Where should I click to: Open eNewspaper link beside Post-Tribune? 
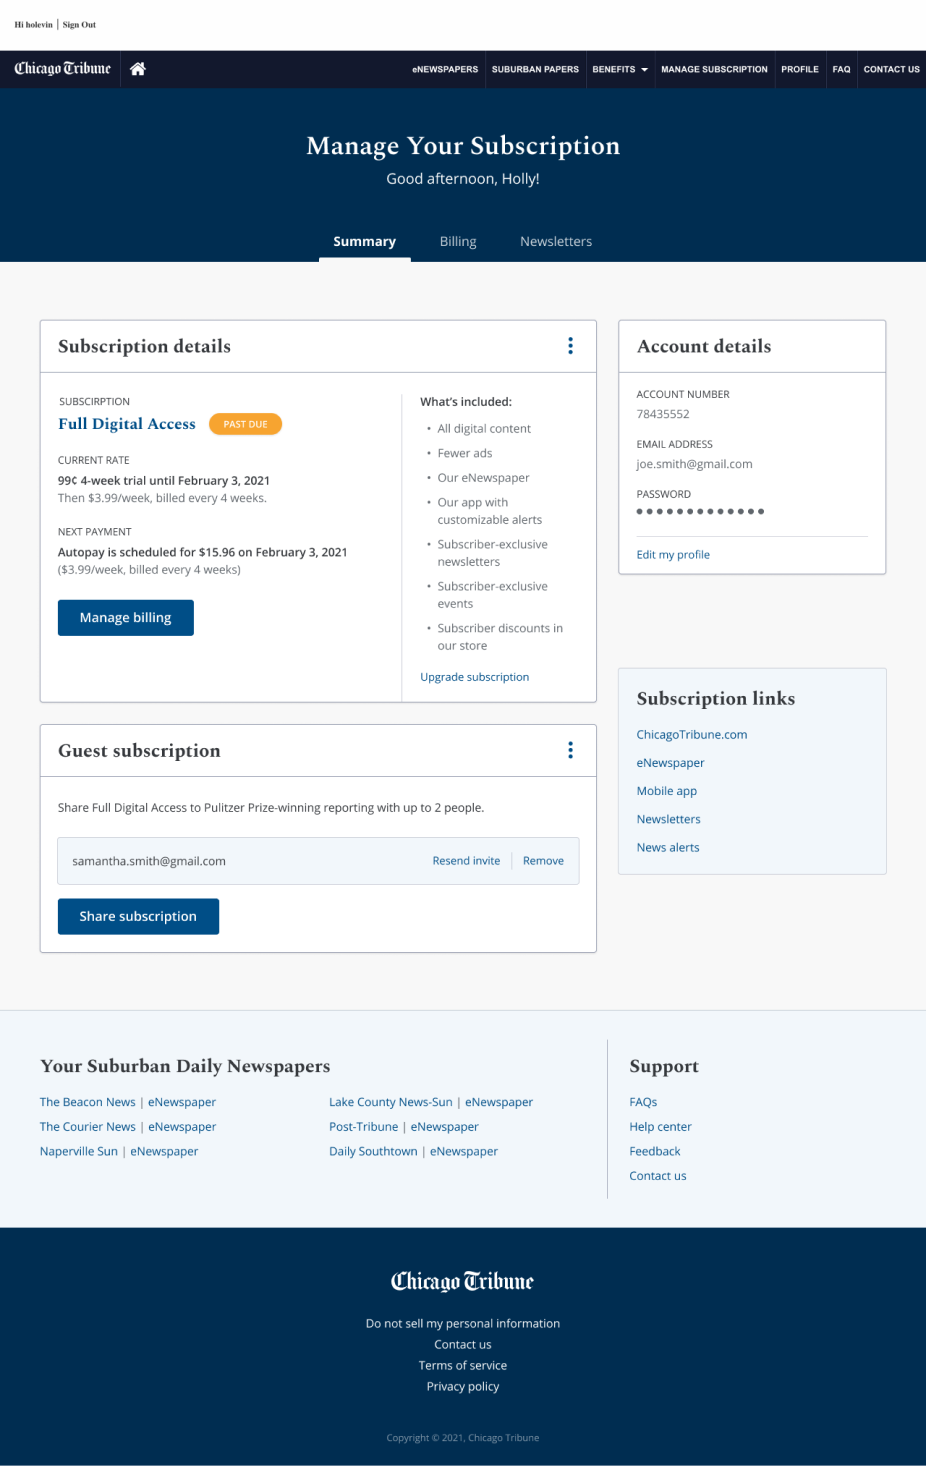(x=445, y=1127)
